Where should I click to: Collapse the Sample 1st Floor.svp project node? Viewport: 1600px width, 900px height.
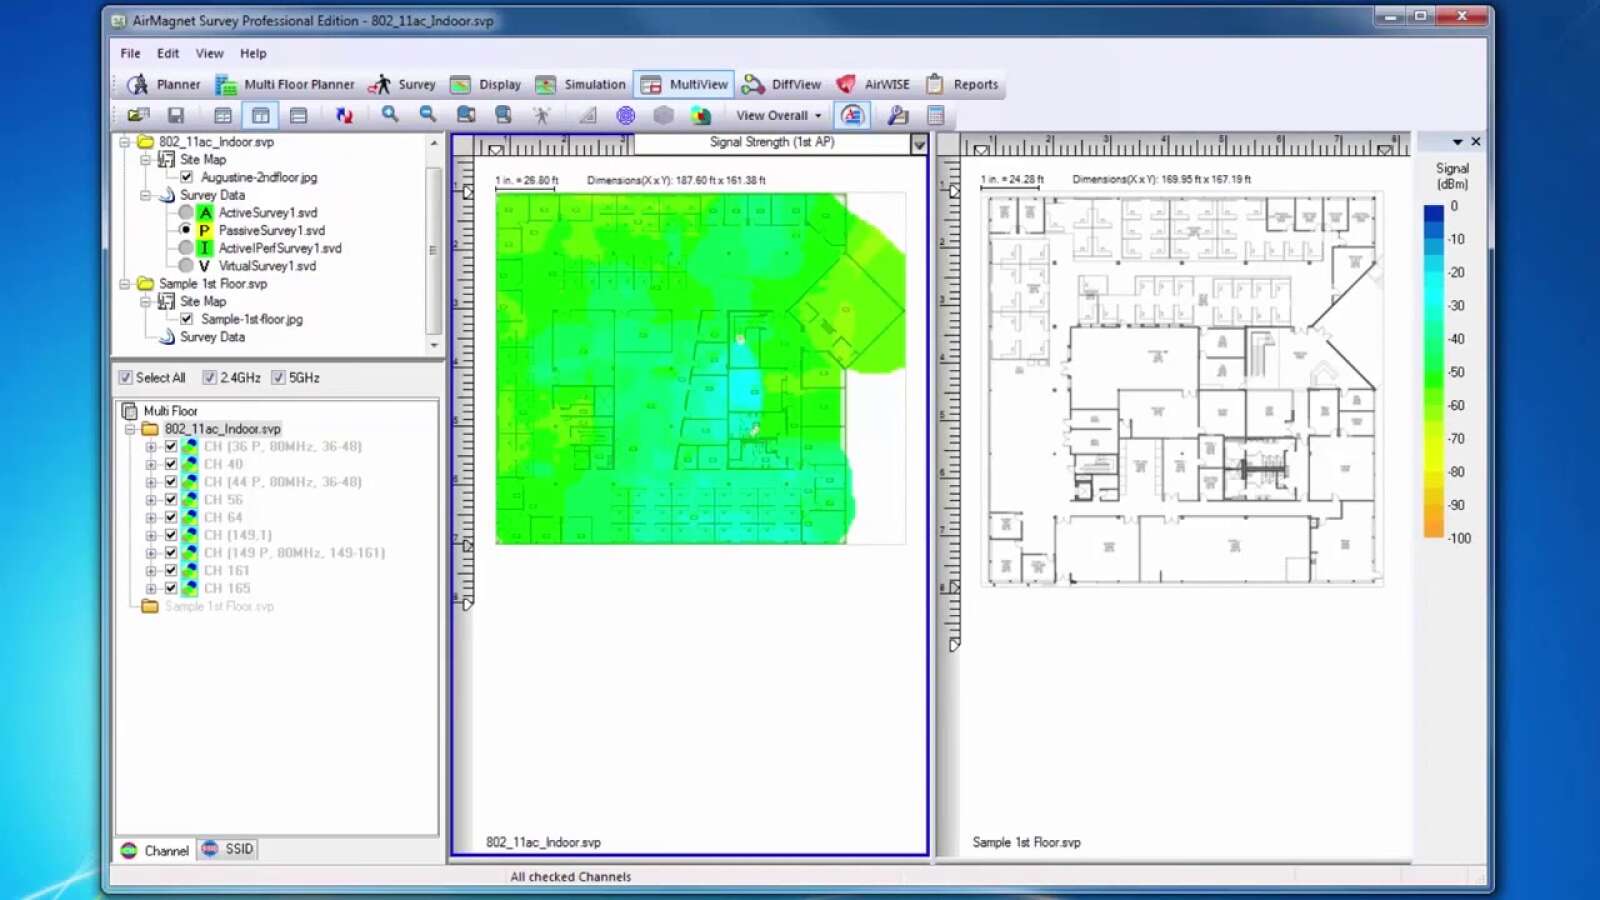coord(125,284)
